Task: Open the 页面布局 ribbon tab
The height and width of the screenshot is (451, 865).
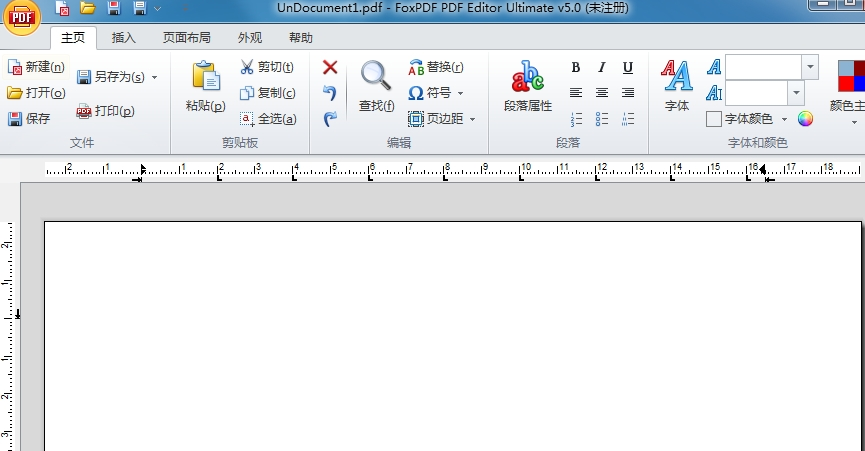Action: click(186, 37)
